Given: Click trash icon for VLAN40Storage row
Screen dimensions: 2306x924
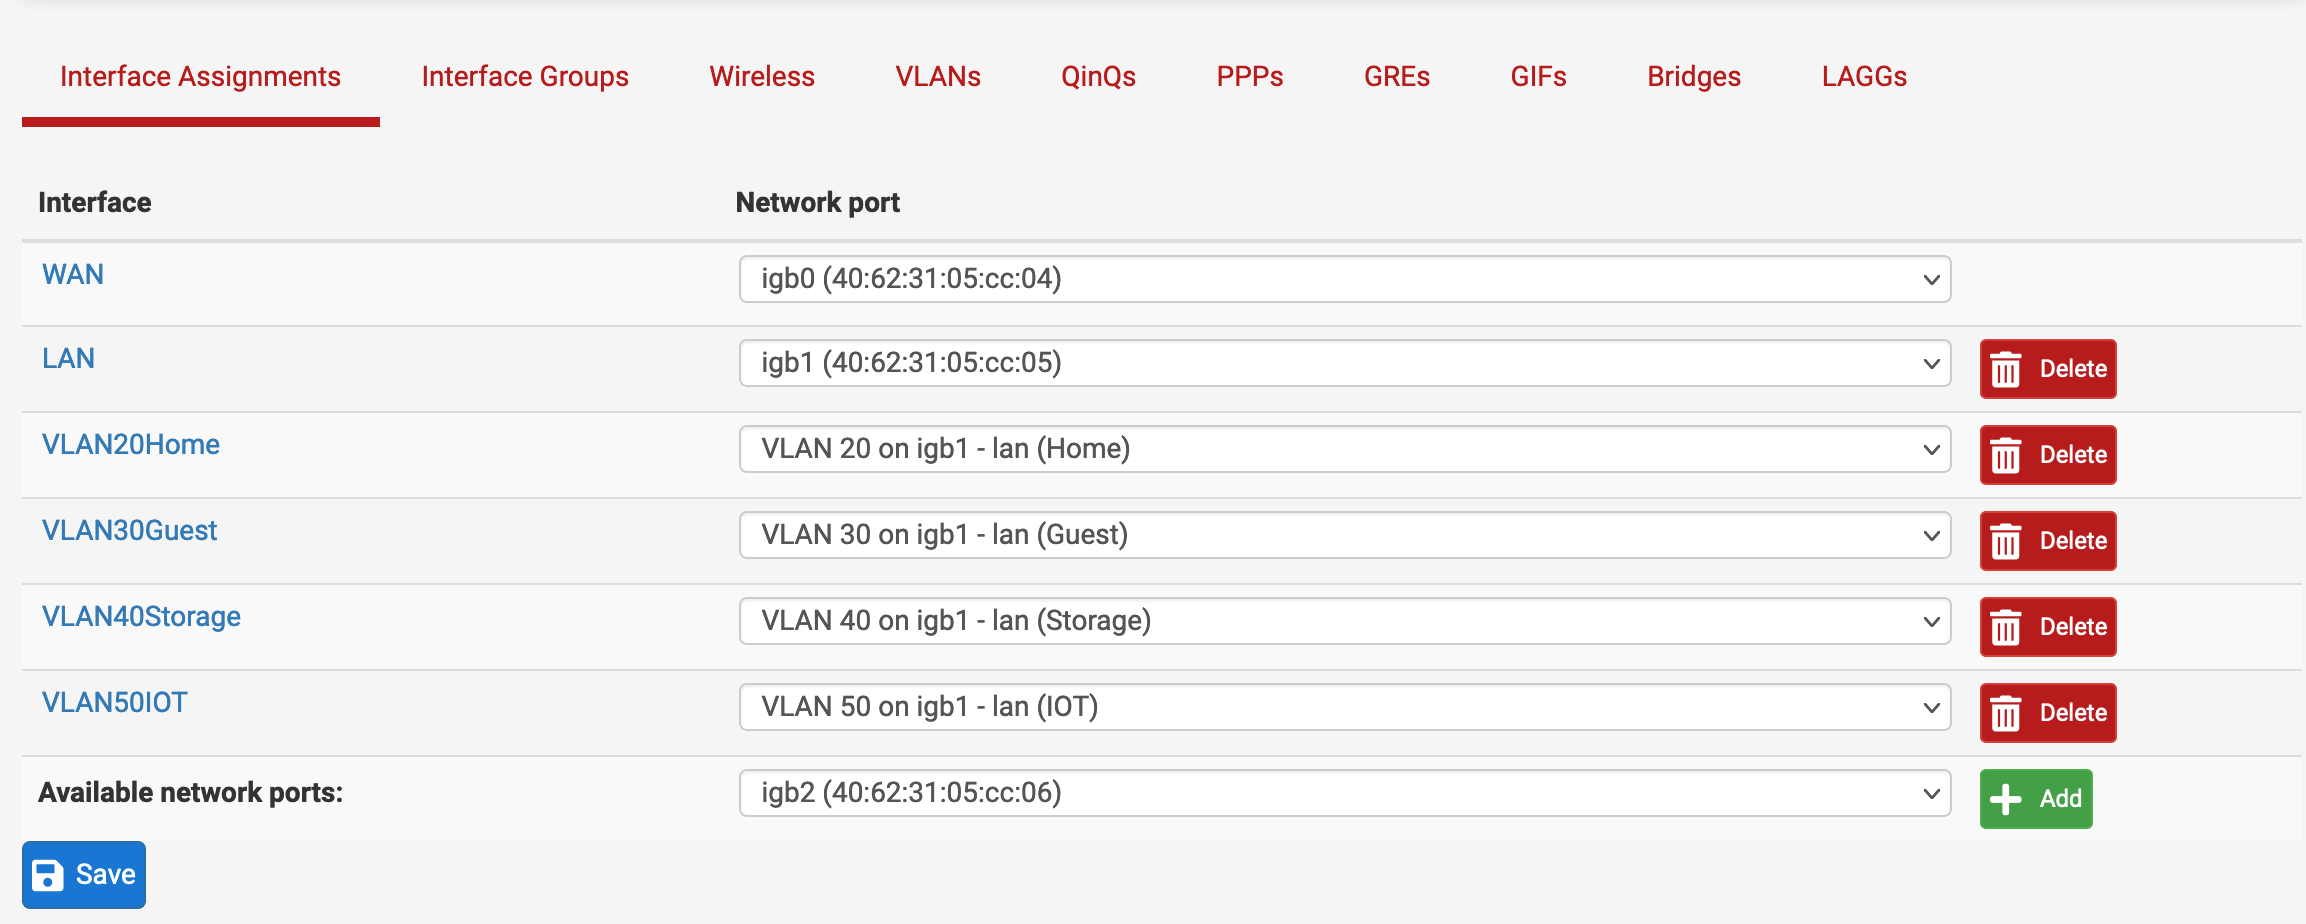Looking at the screenshot, I should point(2006,627).
